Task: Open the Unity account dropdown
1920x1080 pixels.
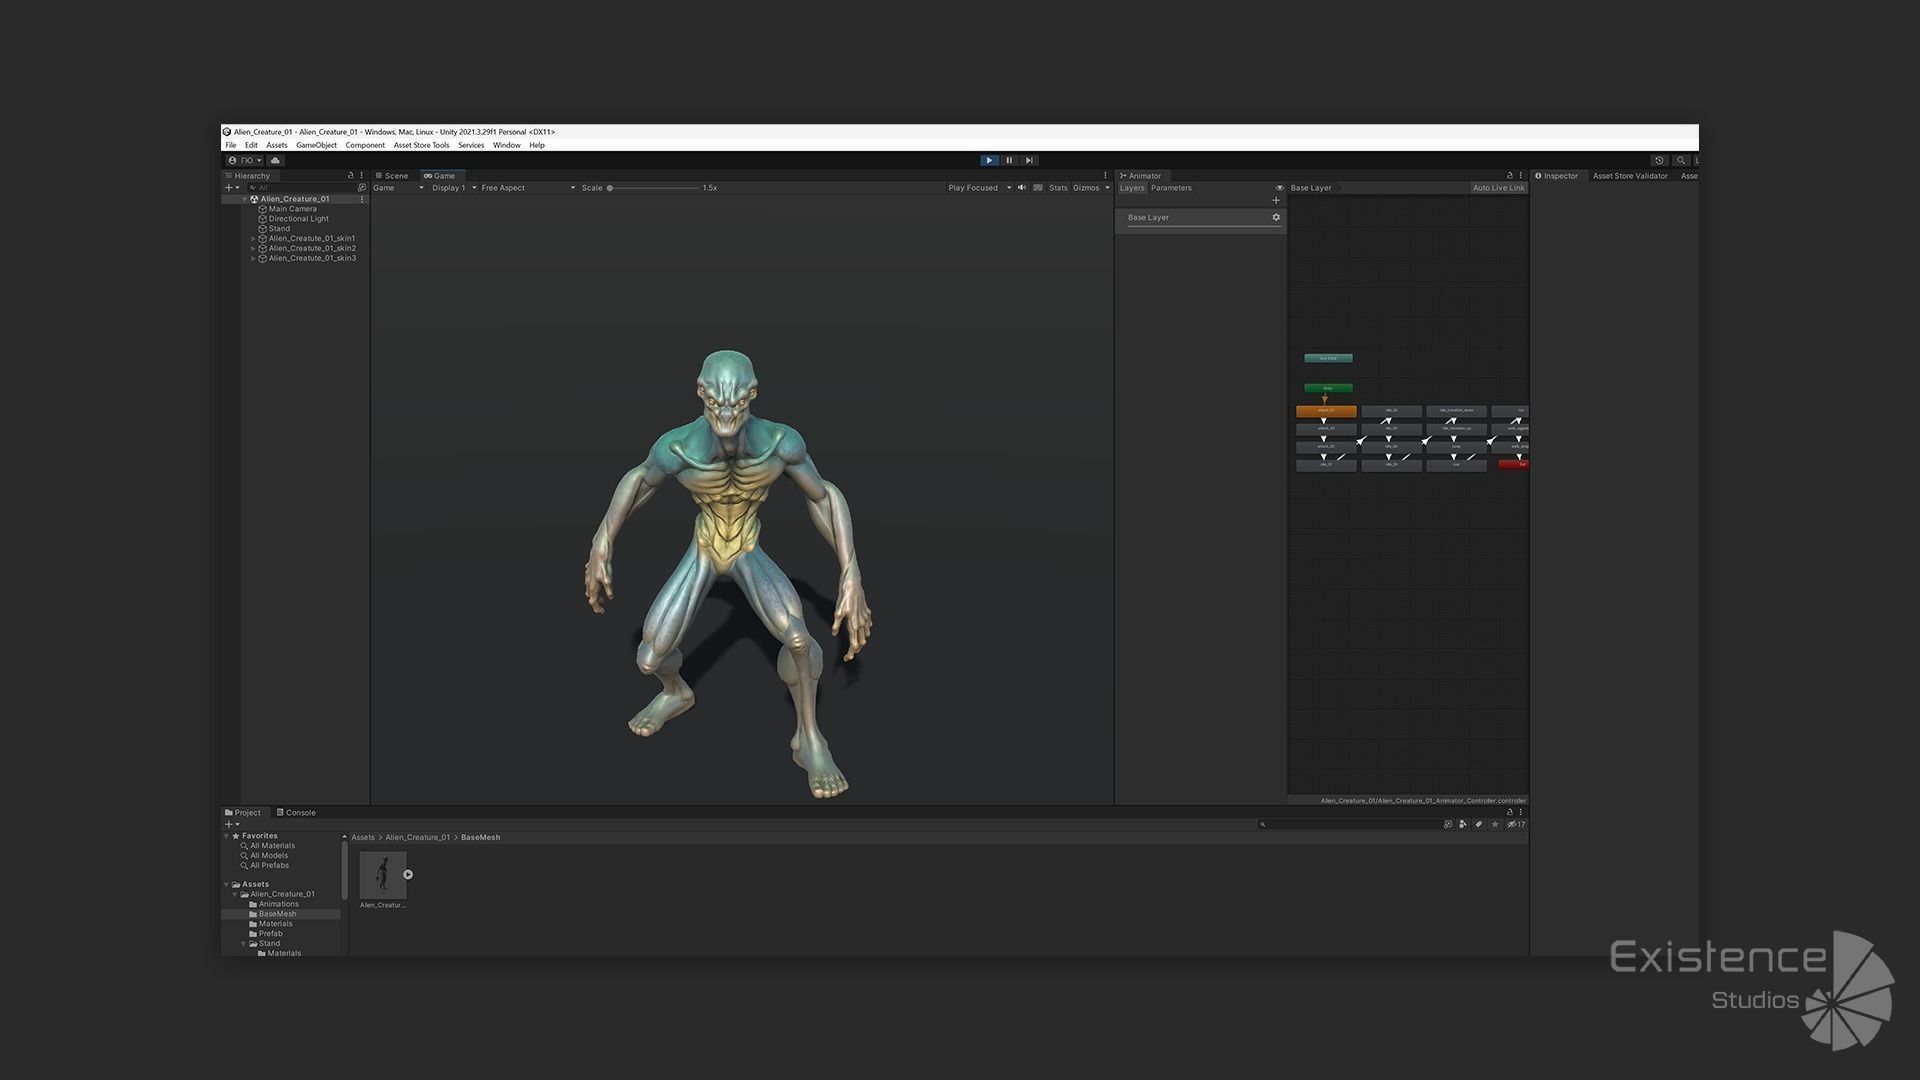Action: [245, 160]
